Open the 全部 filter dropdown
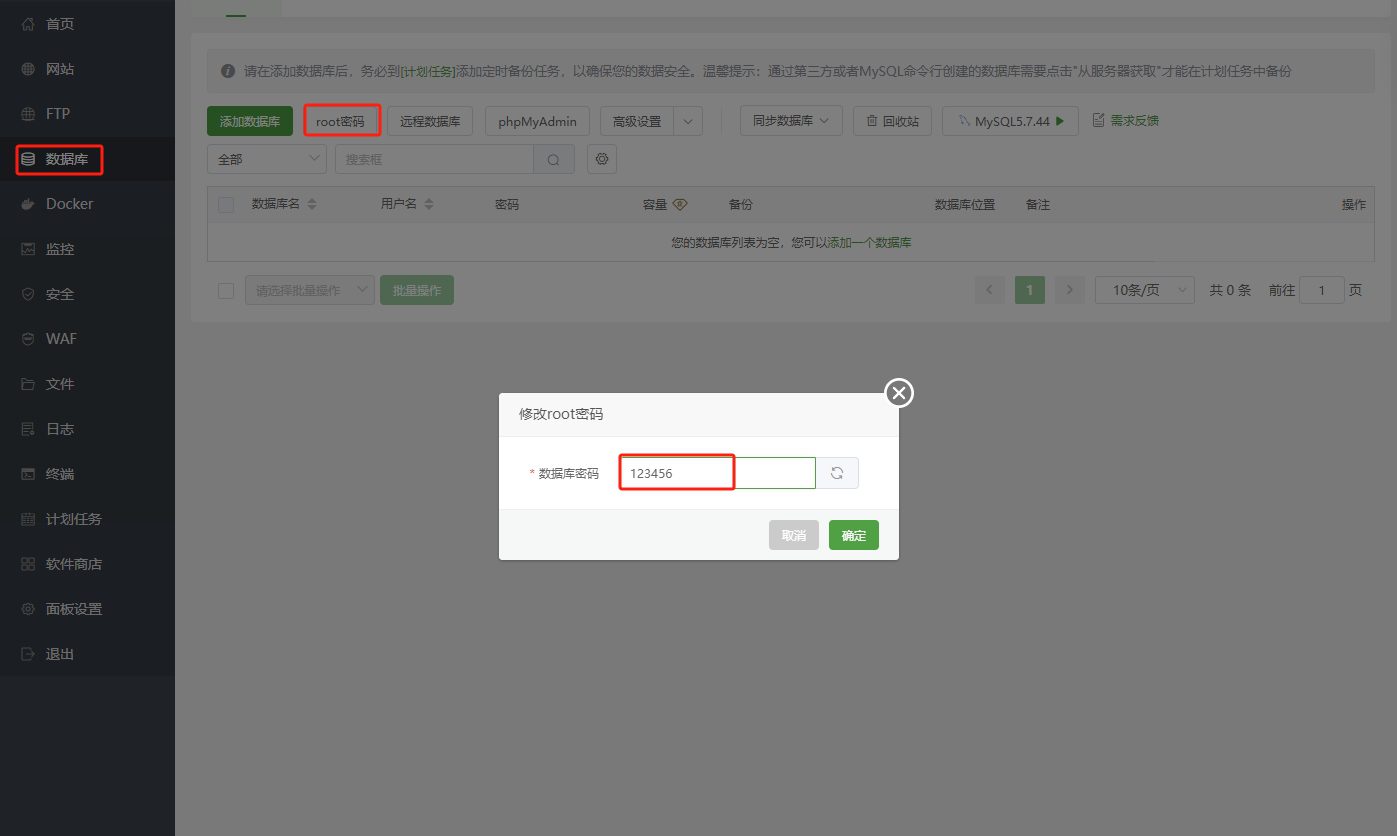This screenshot has height=836, width=1397. coord(266,159)
